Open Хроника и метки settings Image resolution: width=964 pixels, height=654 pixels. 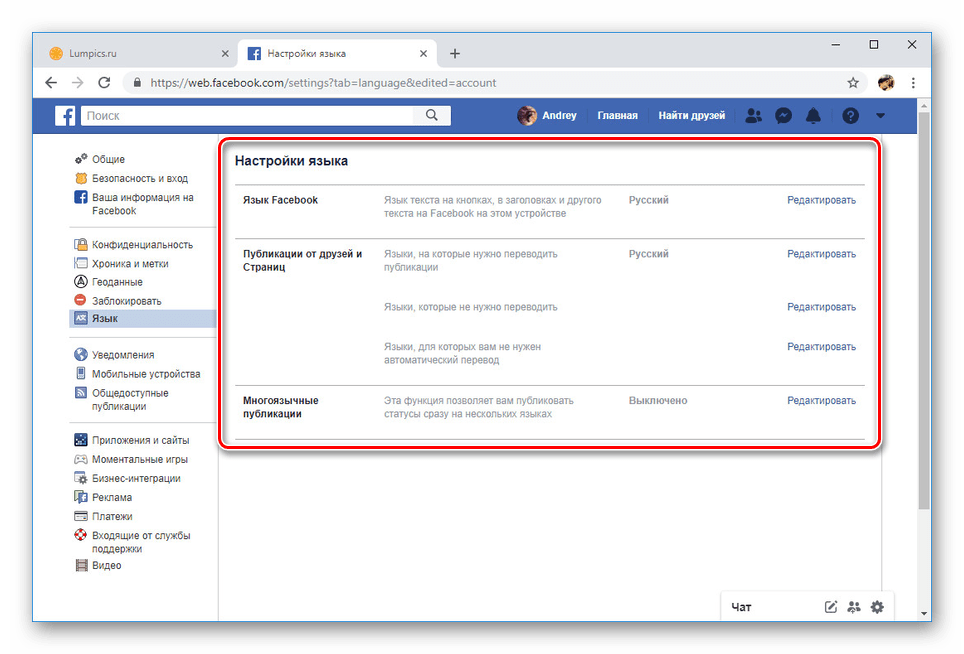click(130, 264)
